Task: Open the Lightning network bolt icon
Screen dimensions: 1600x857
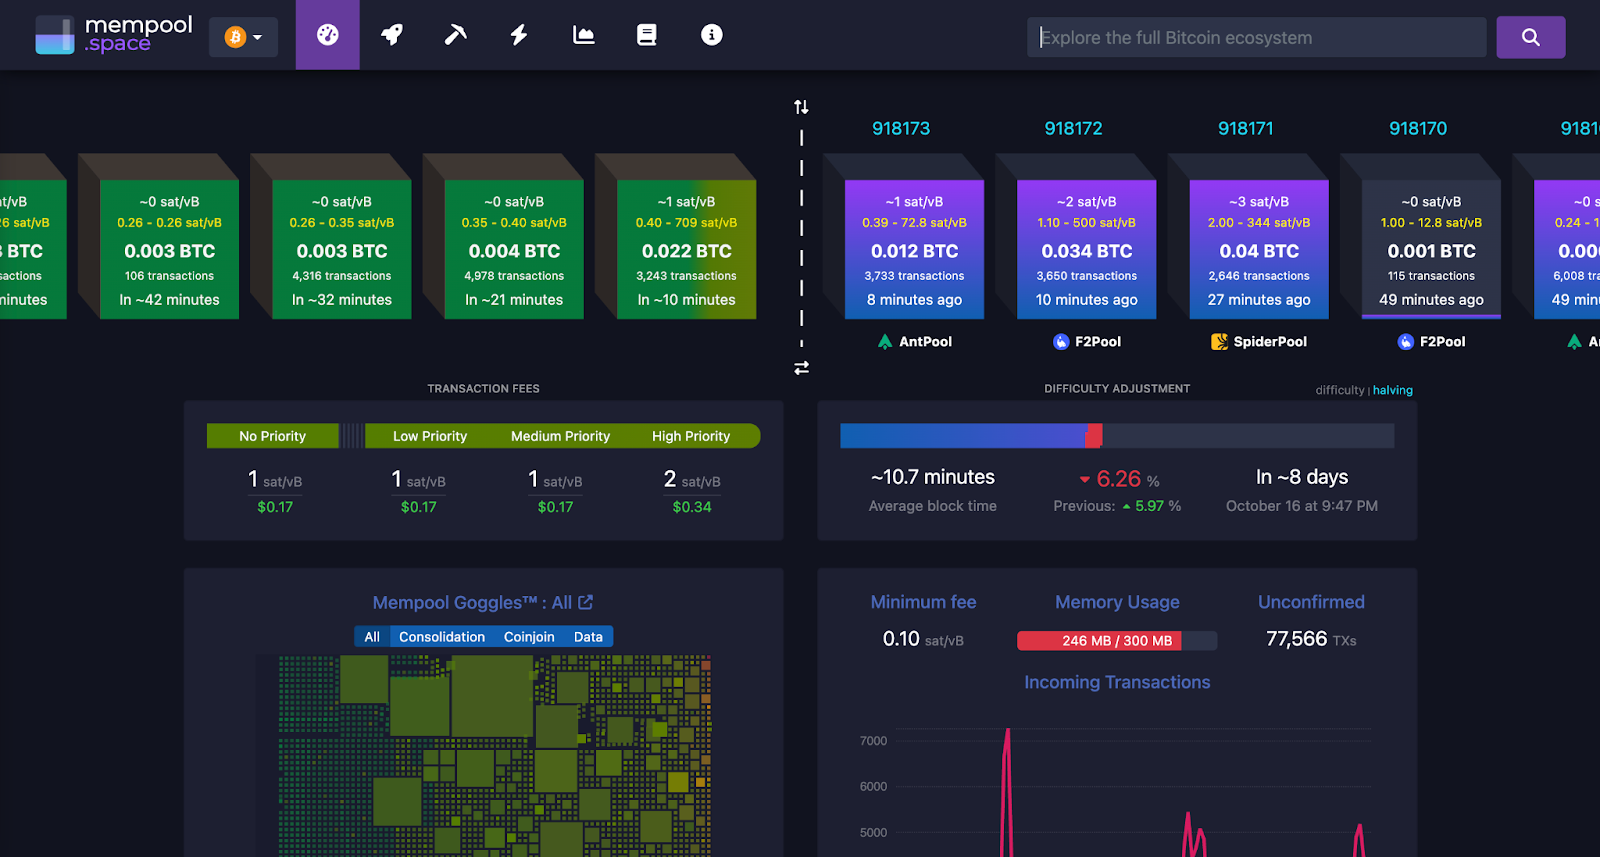Action: [519, 35]
